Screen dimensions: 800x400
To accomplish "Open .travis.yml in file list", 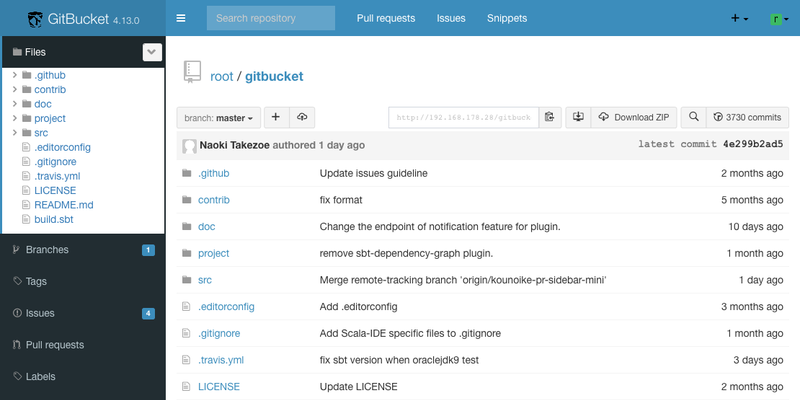I will pyautogui.click(x=221, y=360).
